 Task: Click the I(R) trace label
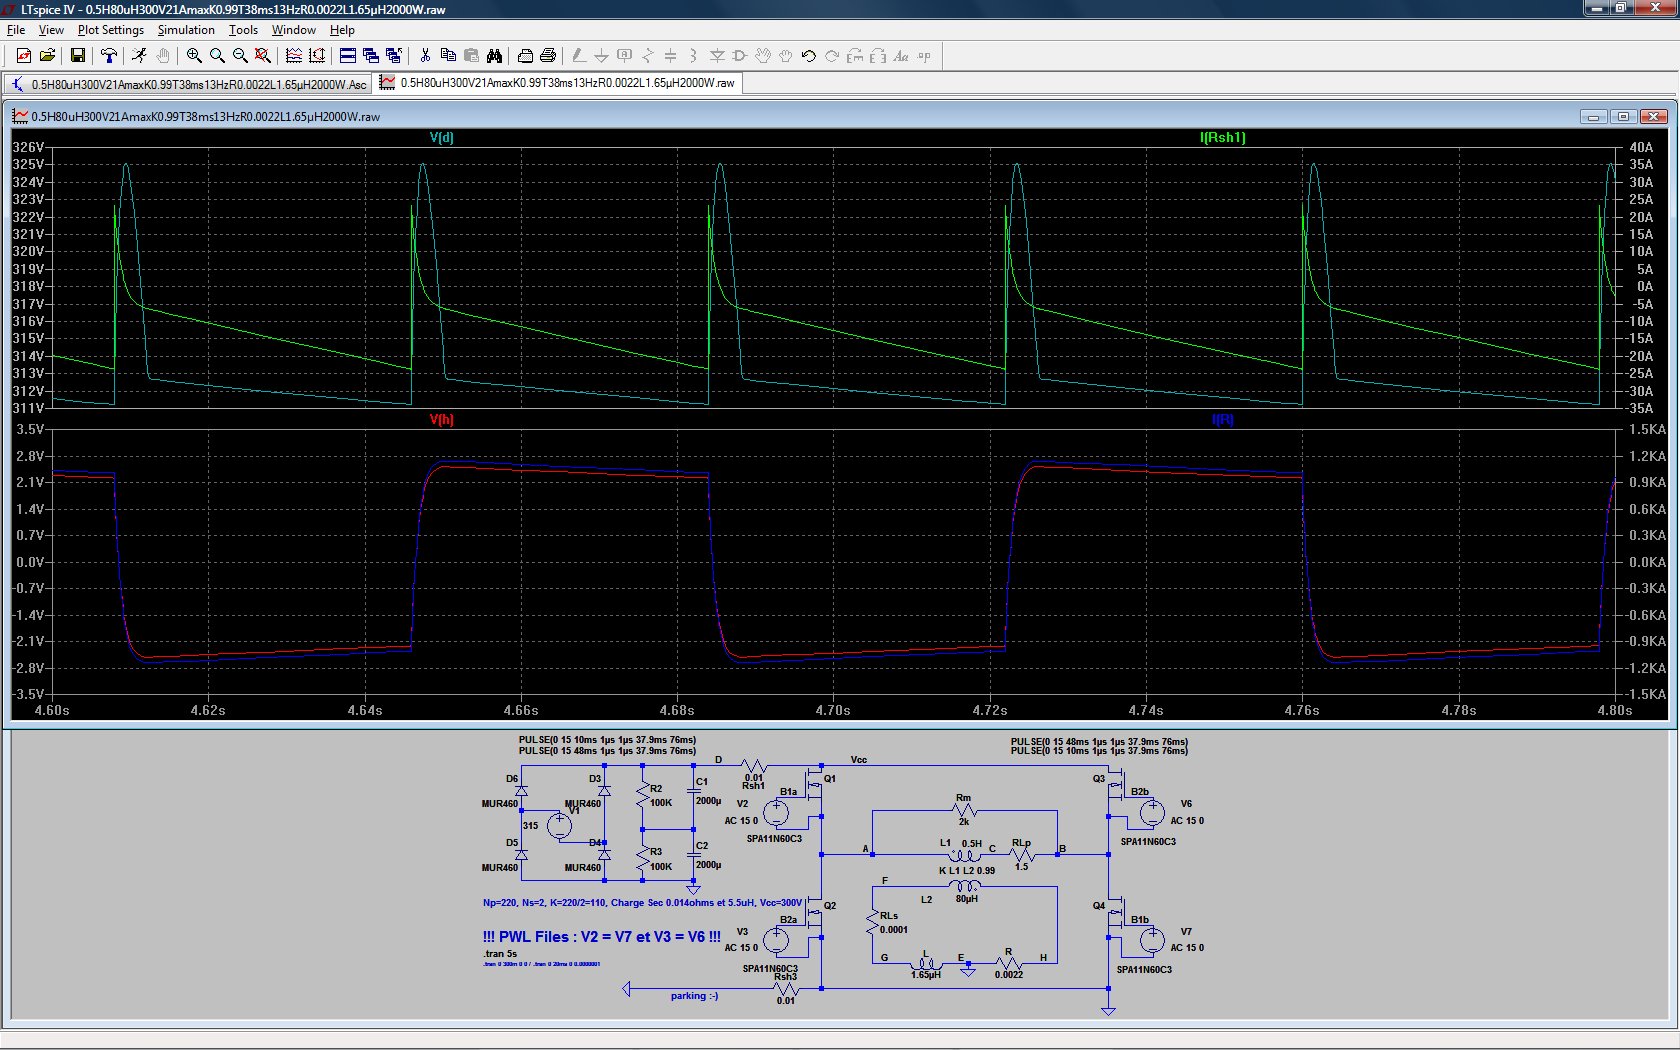click(1222, 420)
